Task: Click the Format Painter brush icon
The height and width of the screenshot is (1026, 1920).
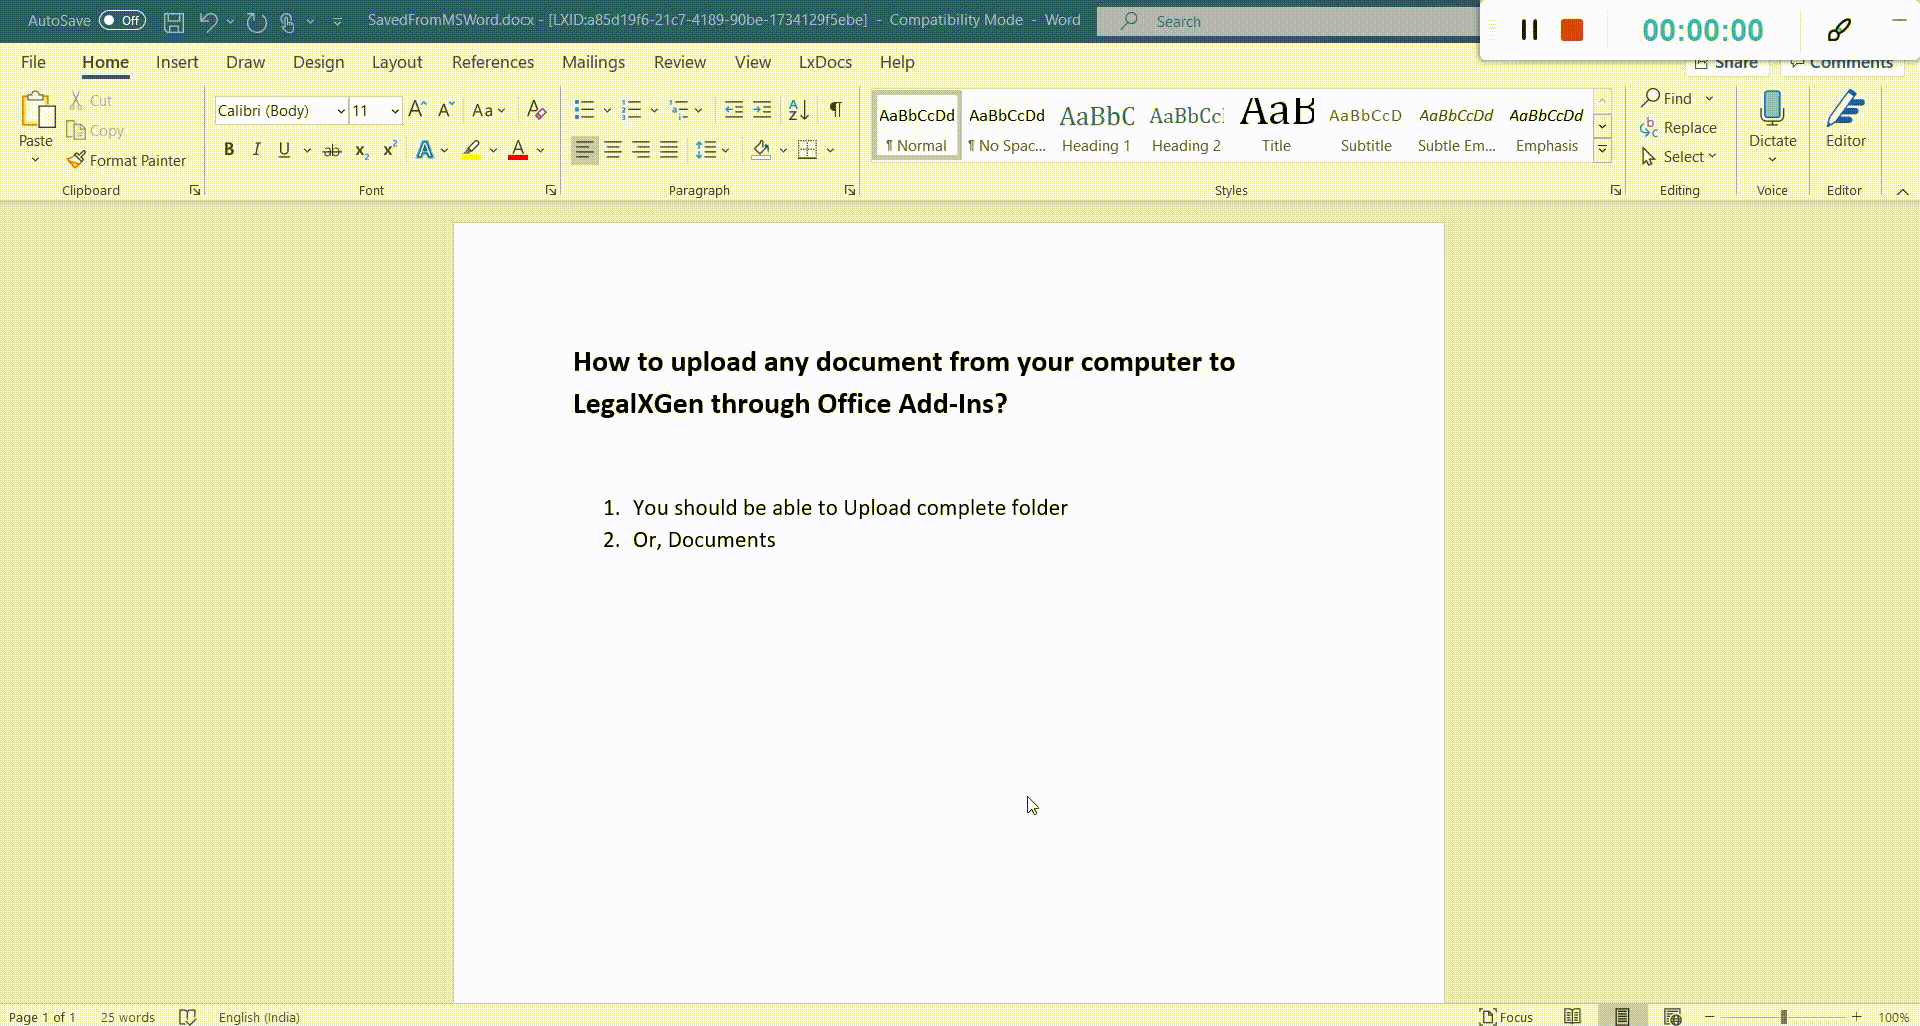Action: click(76, 160)
